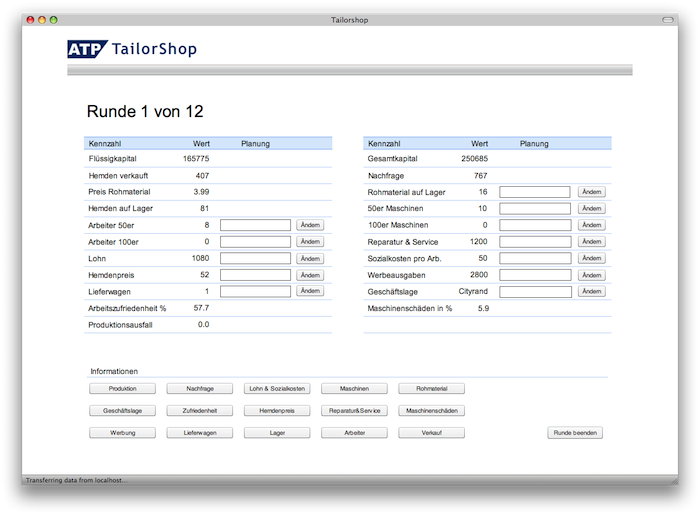Open Hemdenpreis info button in Informationen

pyautogui.click(x=277, y=411)
